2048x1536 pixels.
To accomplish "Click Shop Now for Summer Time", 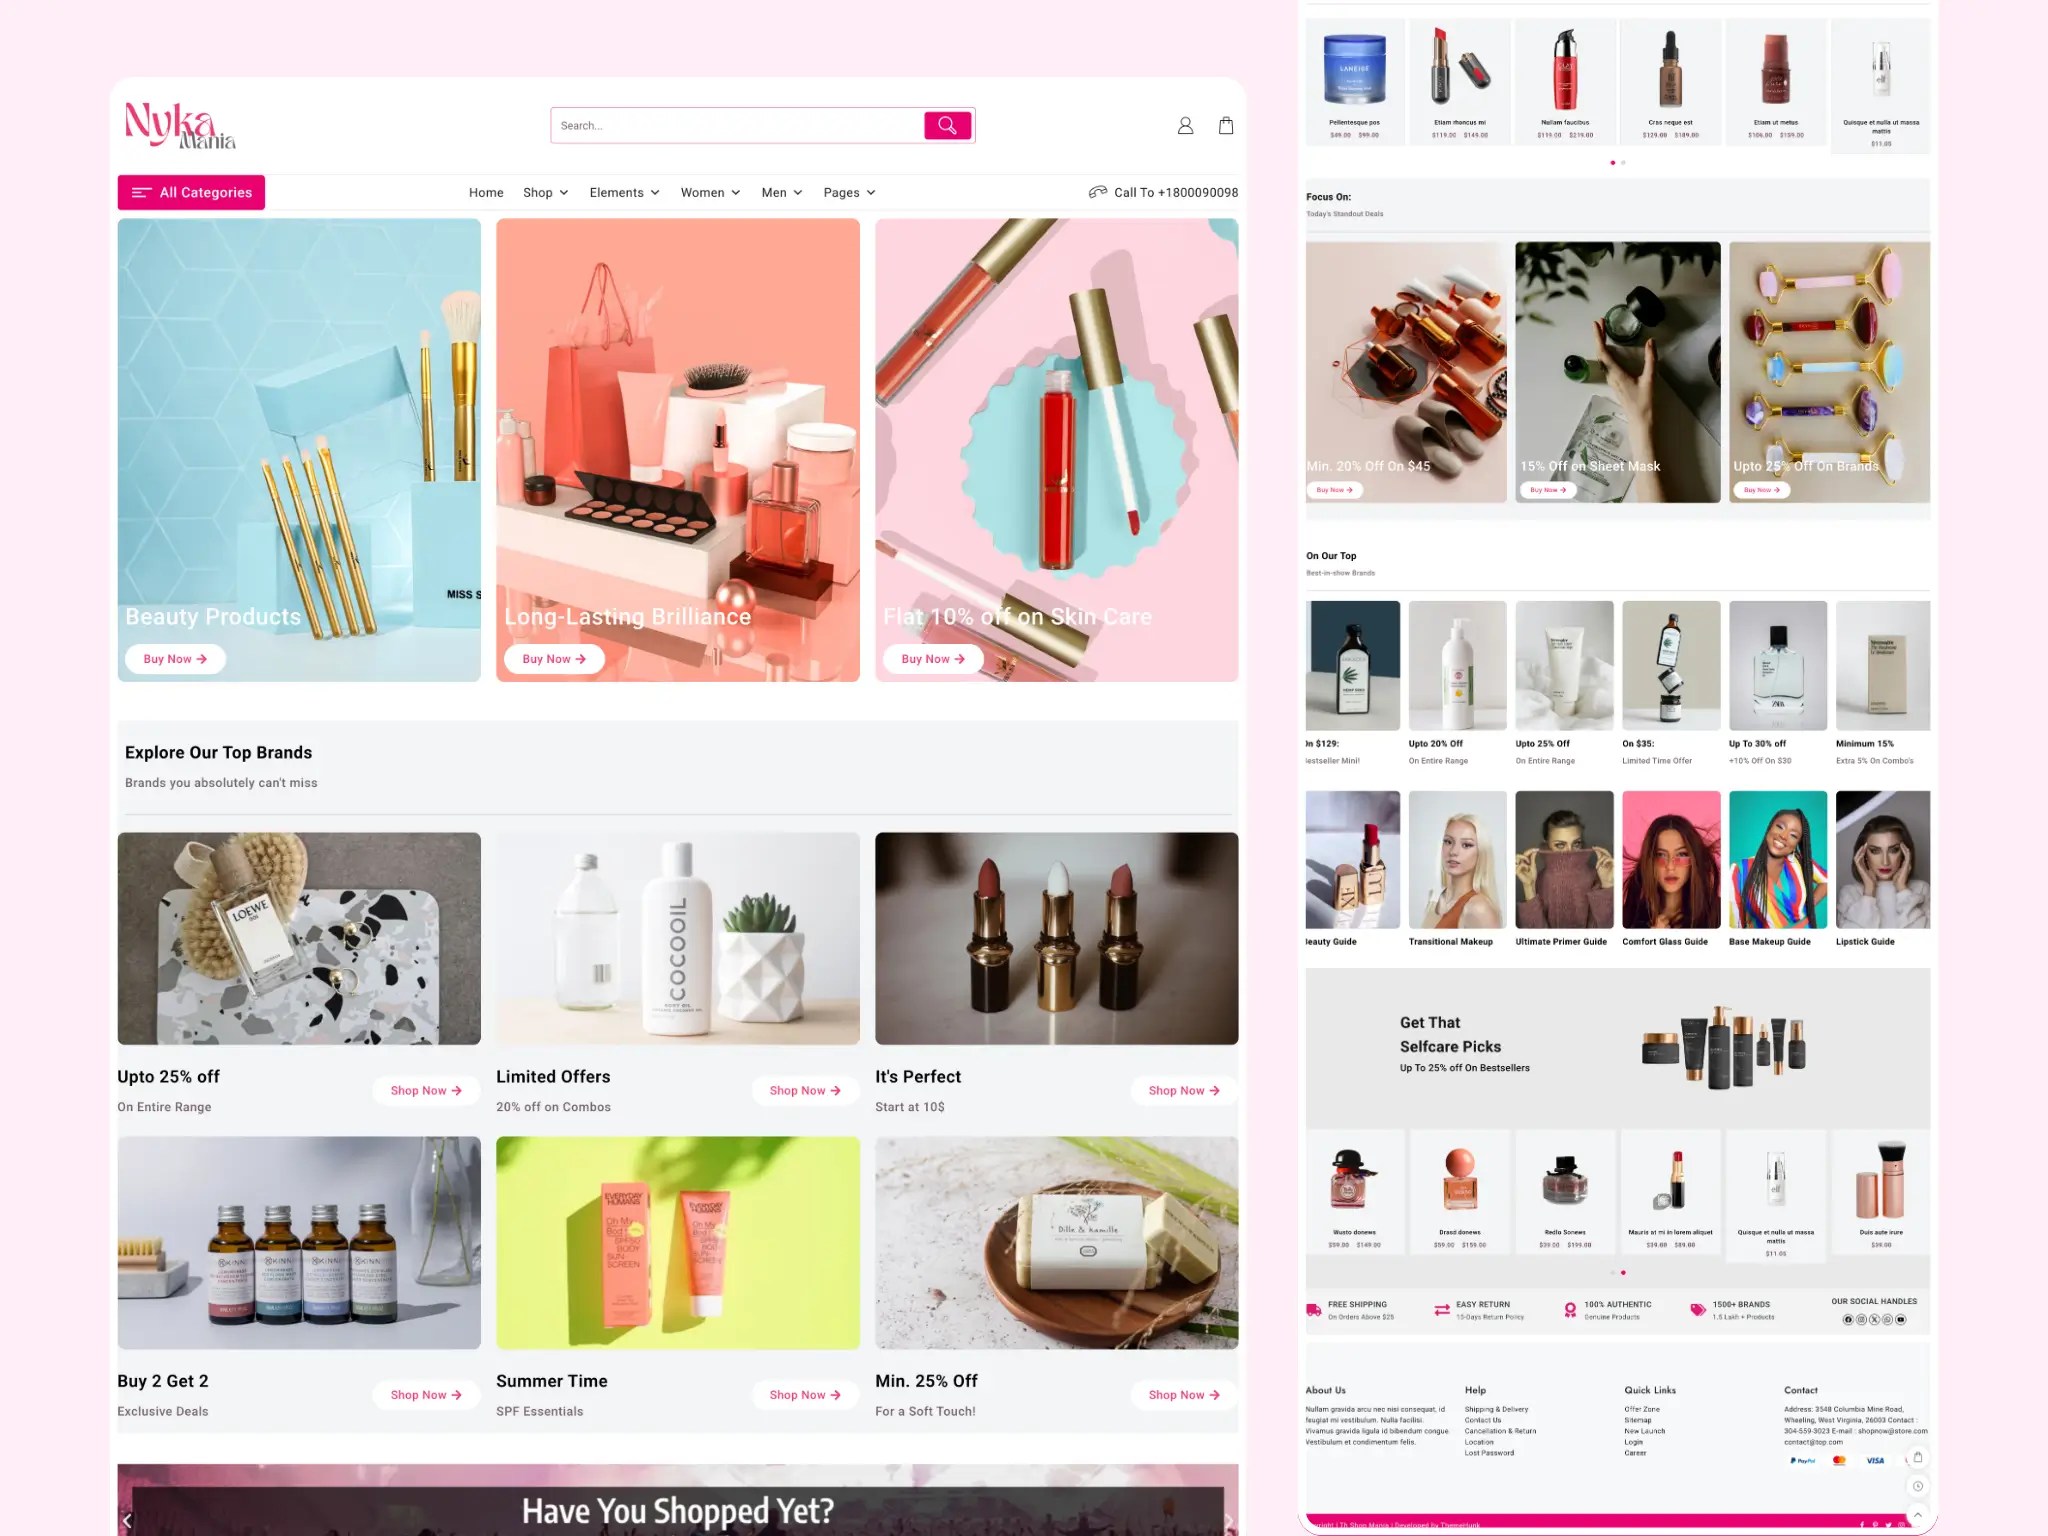I will (805, 1395).
